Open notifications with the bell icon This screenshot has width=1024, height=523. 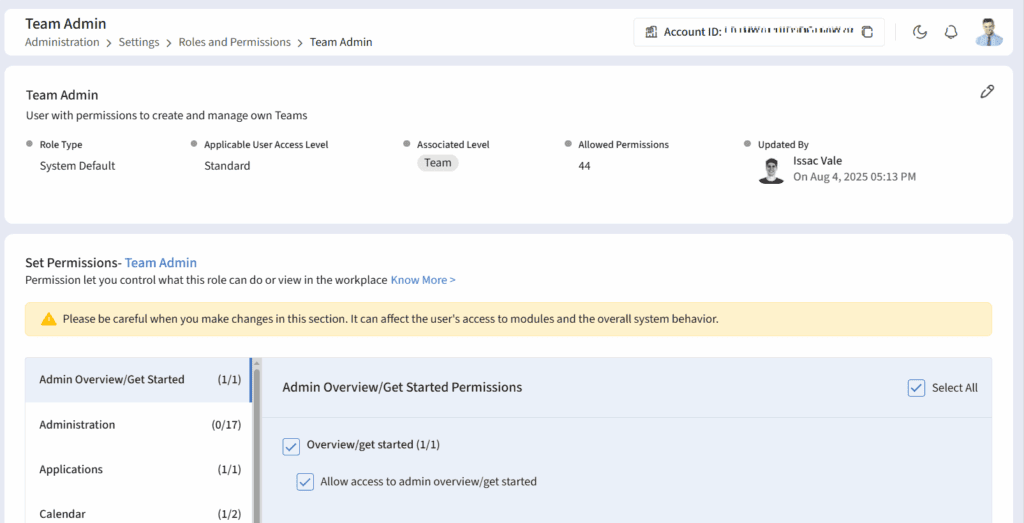951,32
